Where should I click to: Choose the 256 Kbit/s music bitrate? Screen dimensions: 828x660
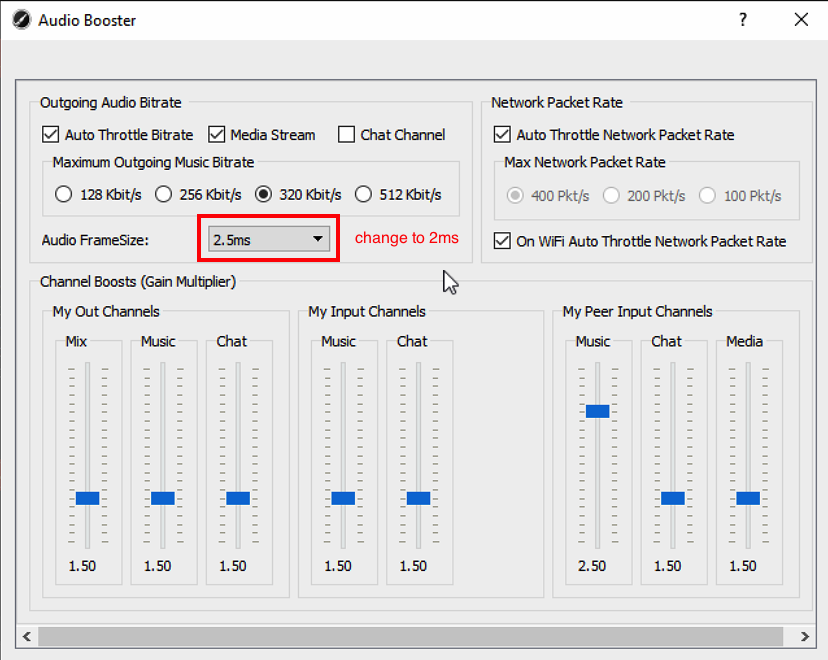[x=163, y=195]
